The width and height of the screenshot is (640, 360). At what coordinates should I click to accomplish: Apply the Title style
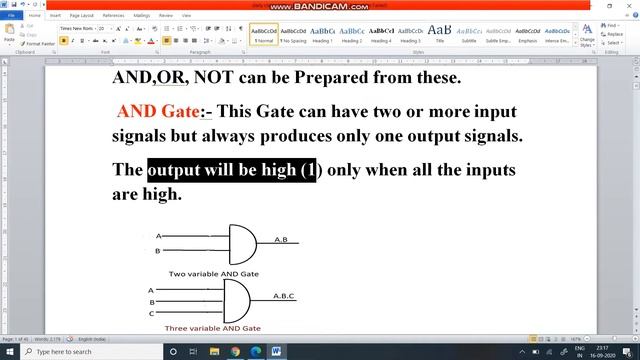point(440,35)
